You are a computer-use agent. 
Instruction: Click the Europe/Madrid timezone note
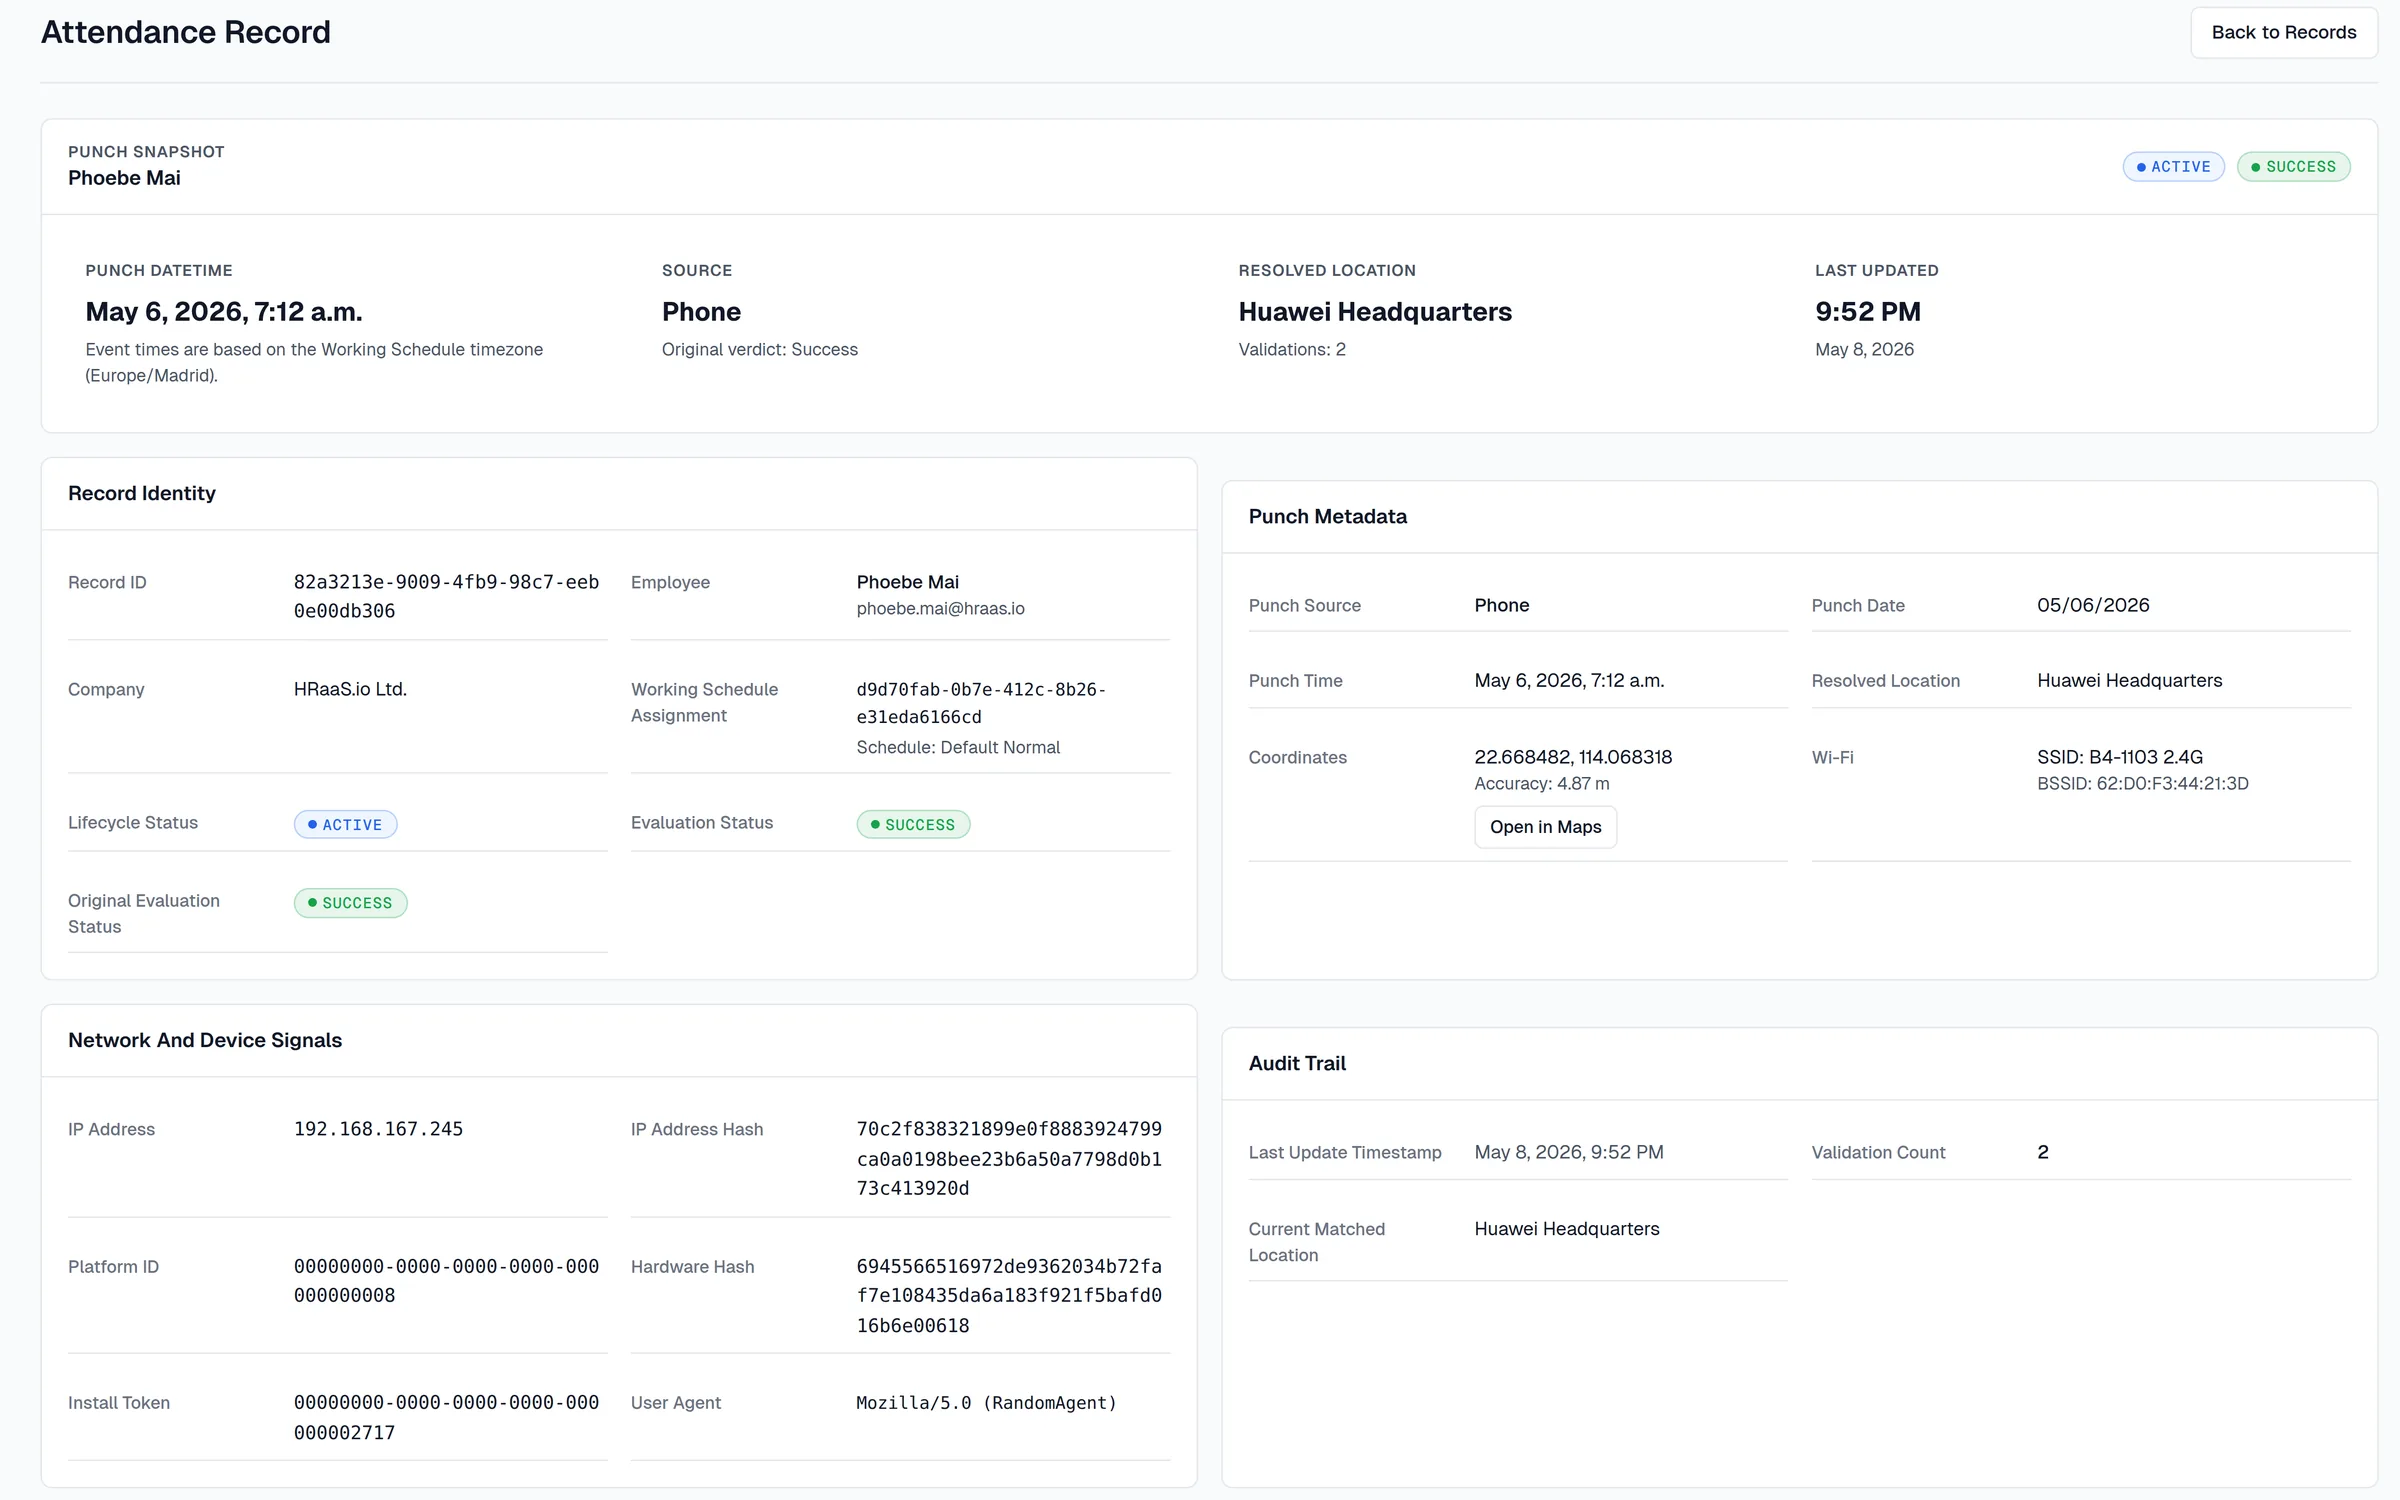(314, 363)
